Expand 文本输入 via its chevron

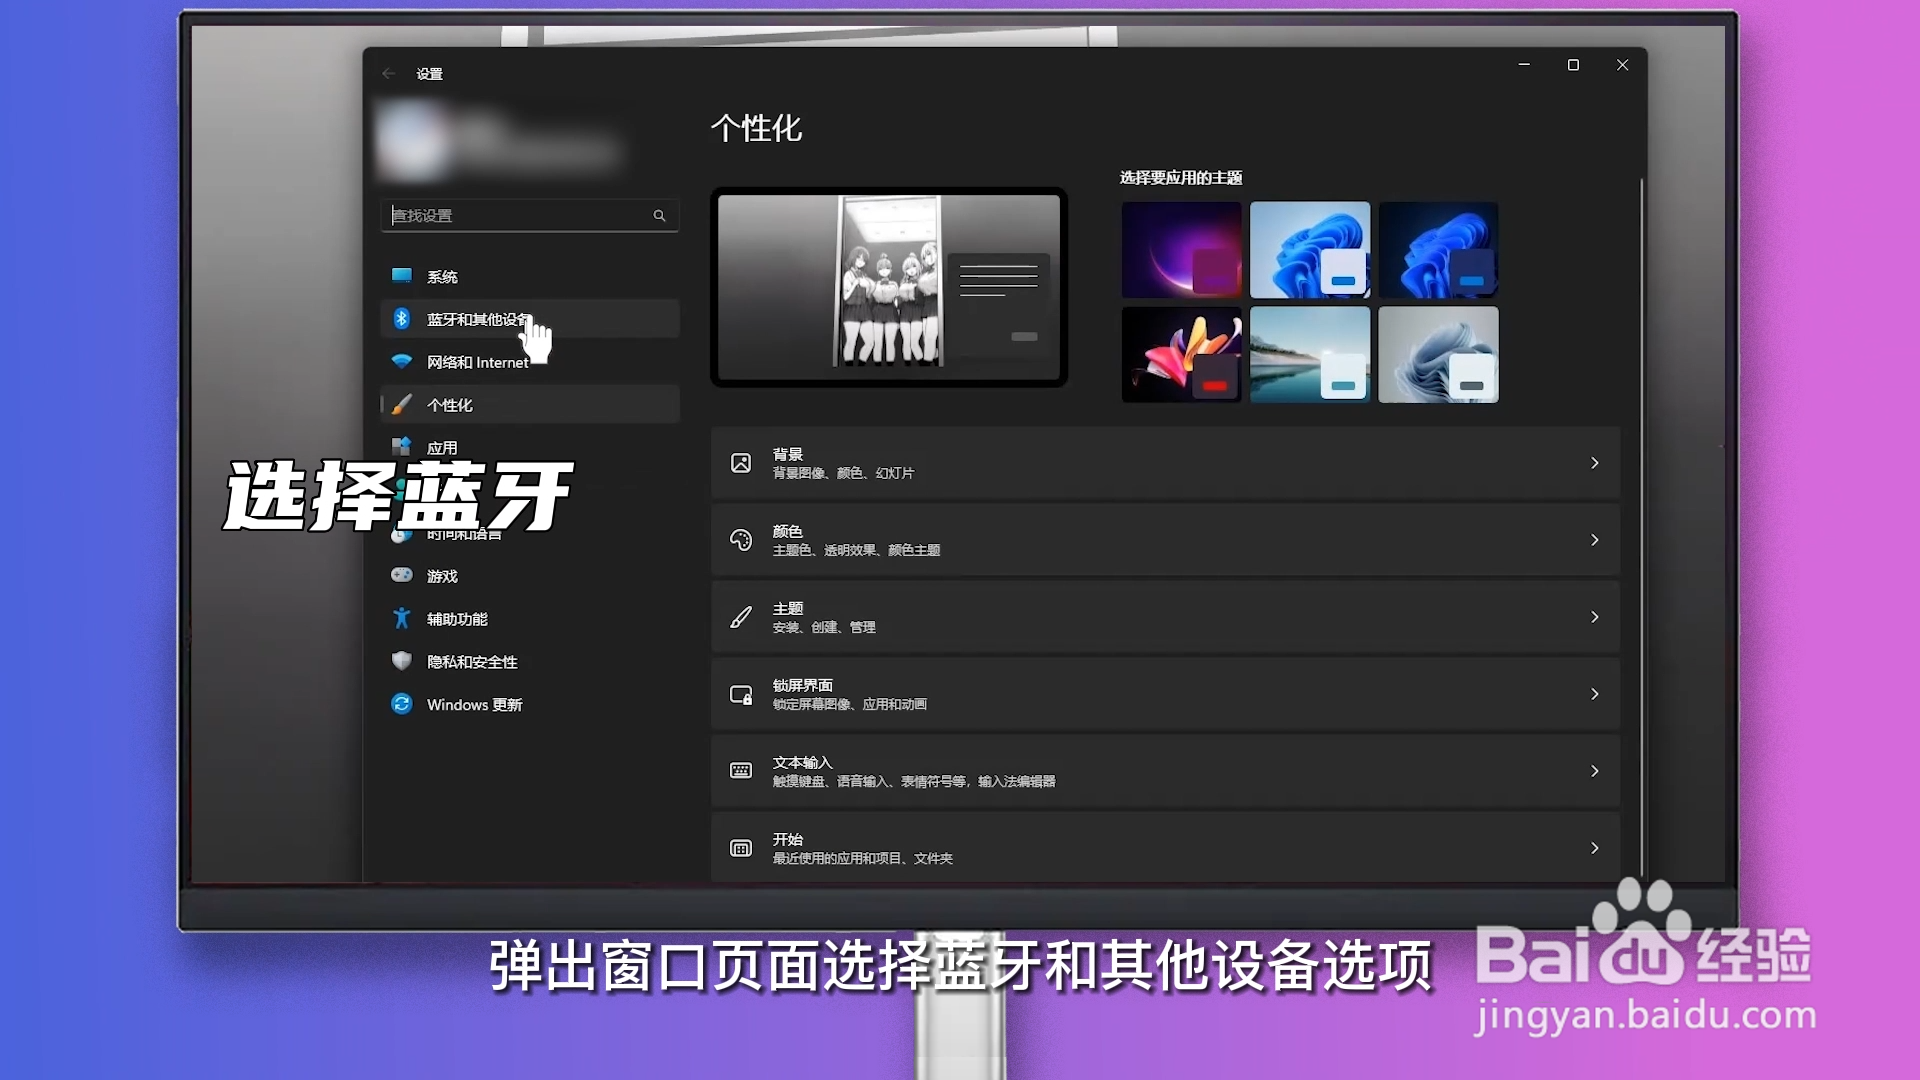tap(1595, 771)
